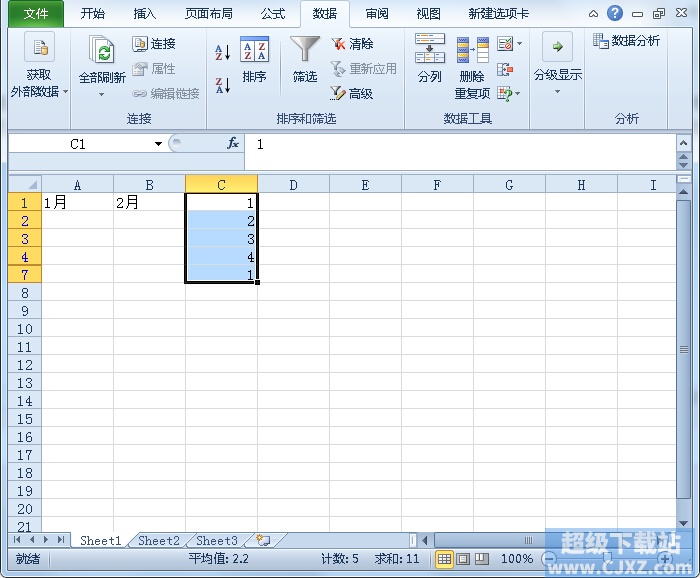Screen dimensions: 700x578
Task: Switch to Formulas (公式) tab
Action: coord(273,14)
